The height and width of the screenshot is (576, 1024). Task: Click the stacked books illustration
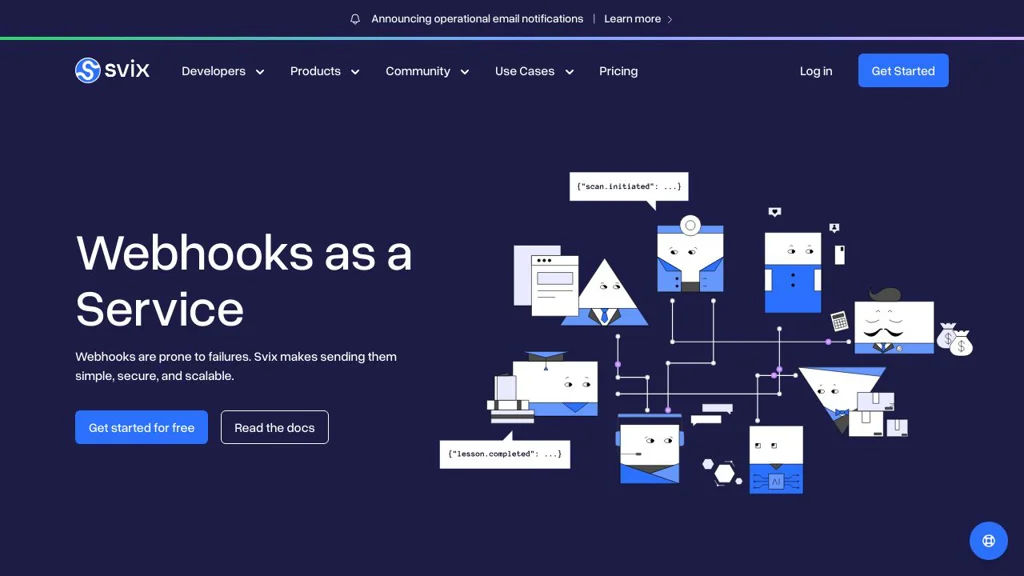[x=509, y=399]
